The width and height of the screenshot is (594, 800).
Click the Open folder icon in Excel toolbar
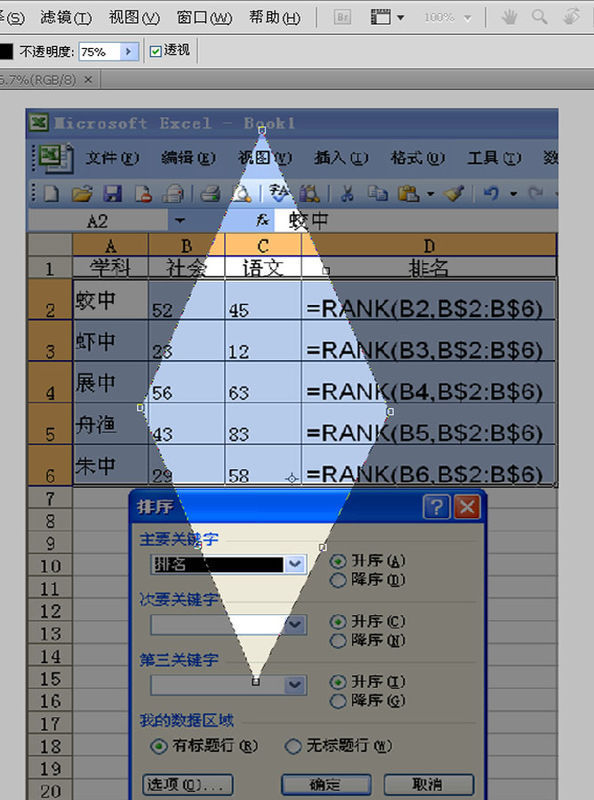[x=82, y=194]
